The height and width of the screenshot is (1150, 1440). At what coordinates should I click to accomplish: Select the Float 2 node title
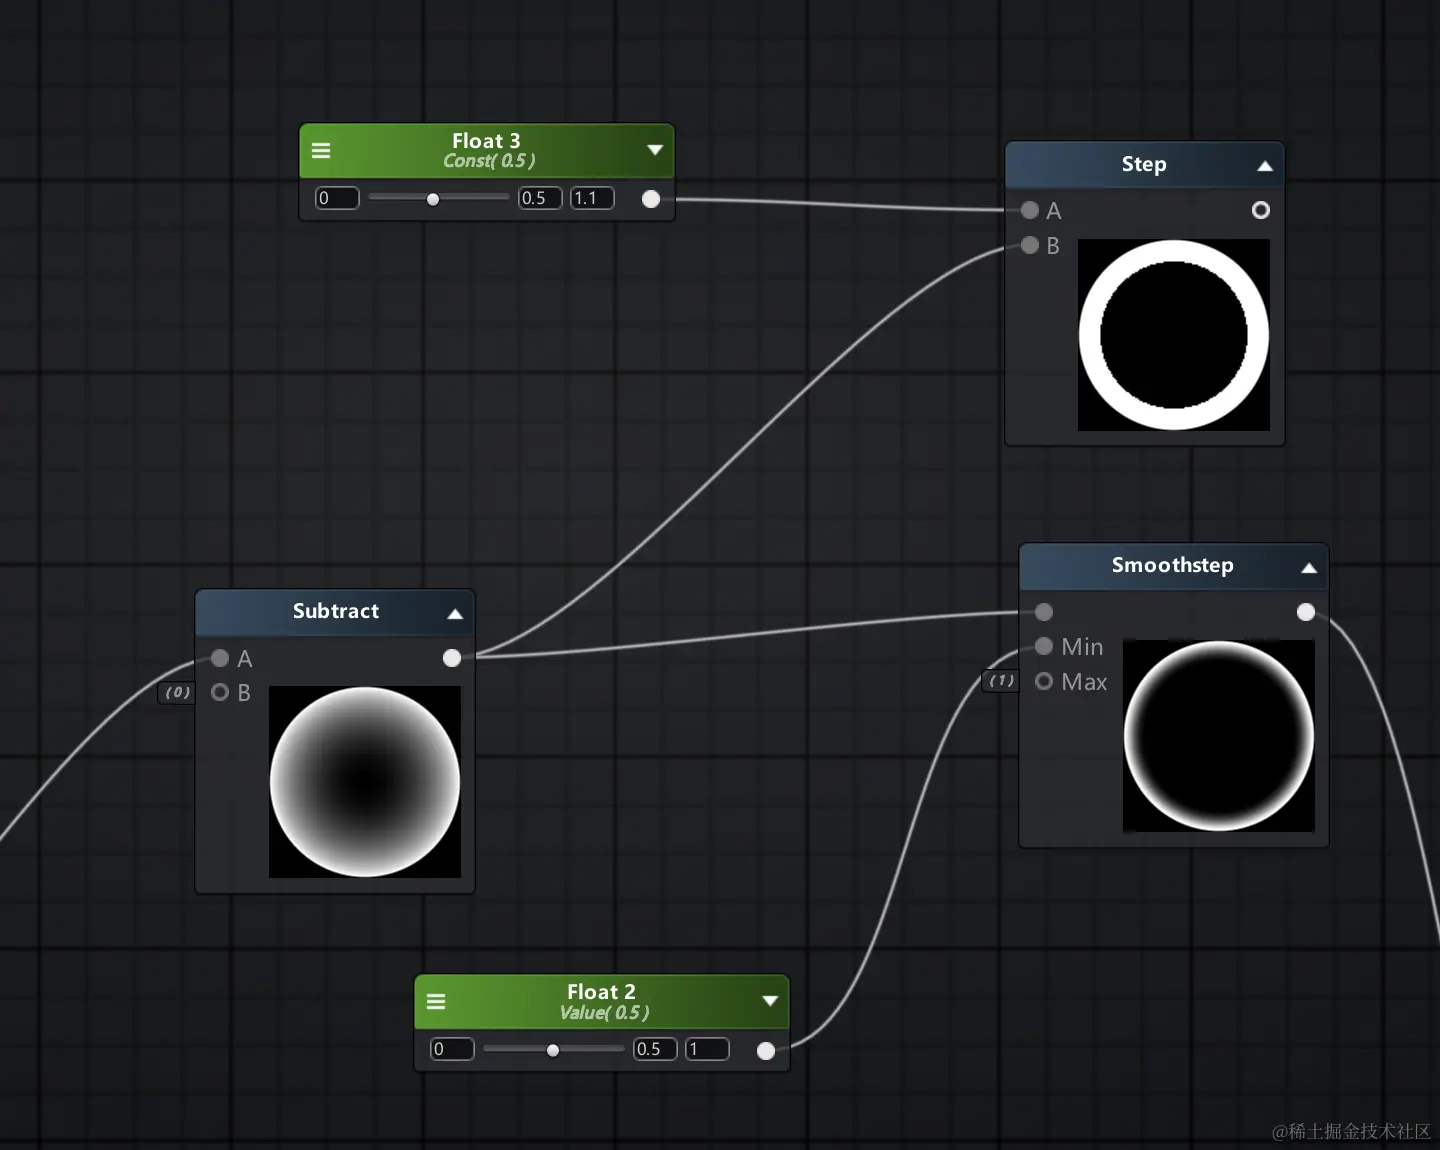click(x=601, y=992)
